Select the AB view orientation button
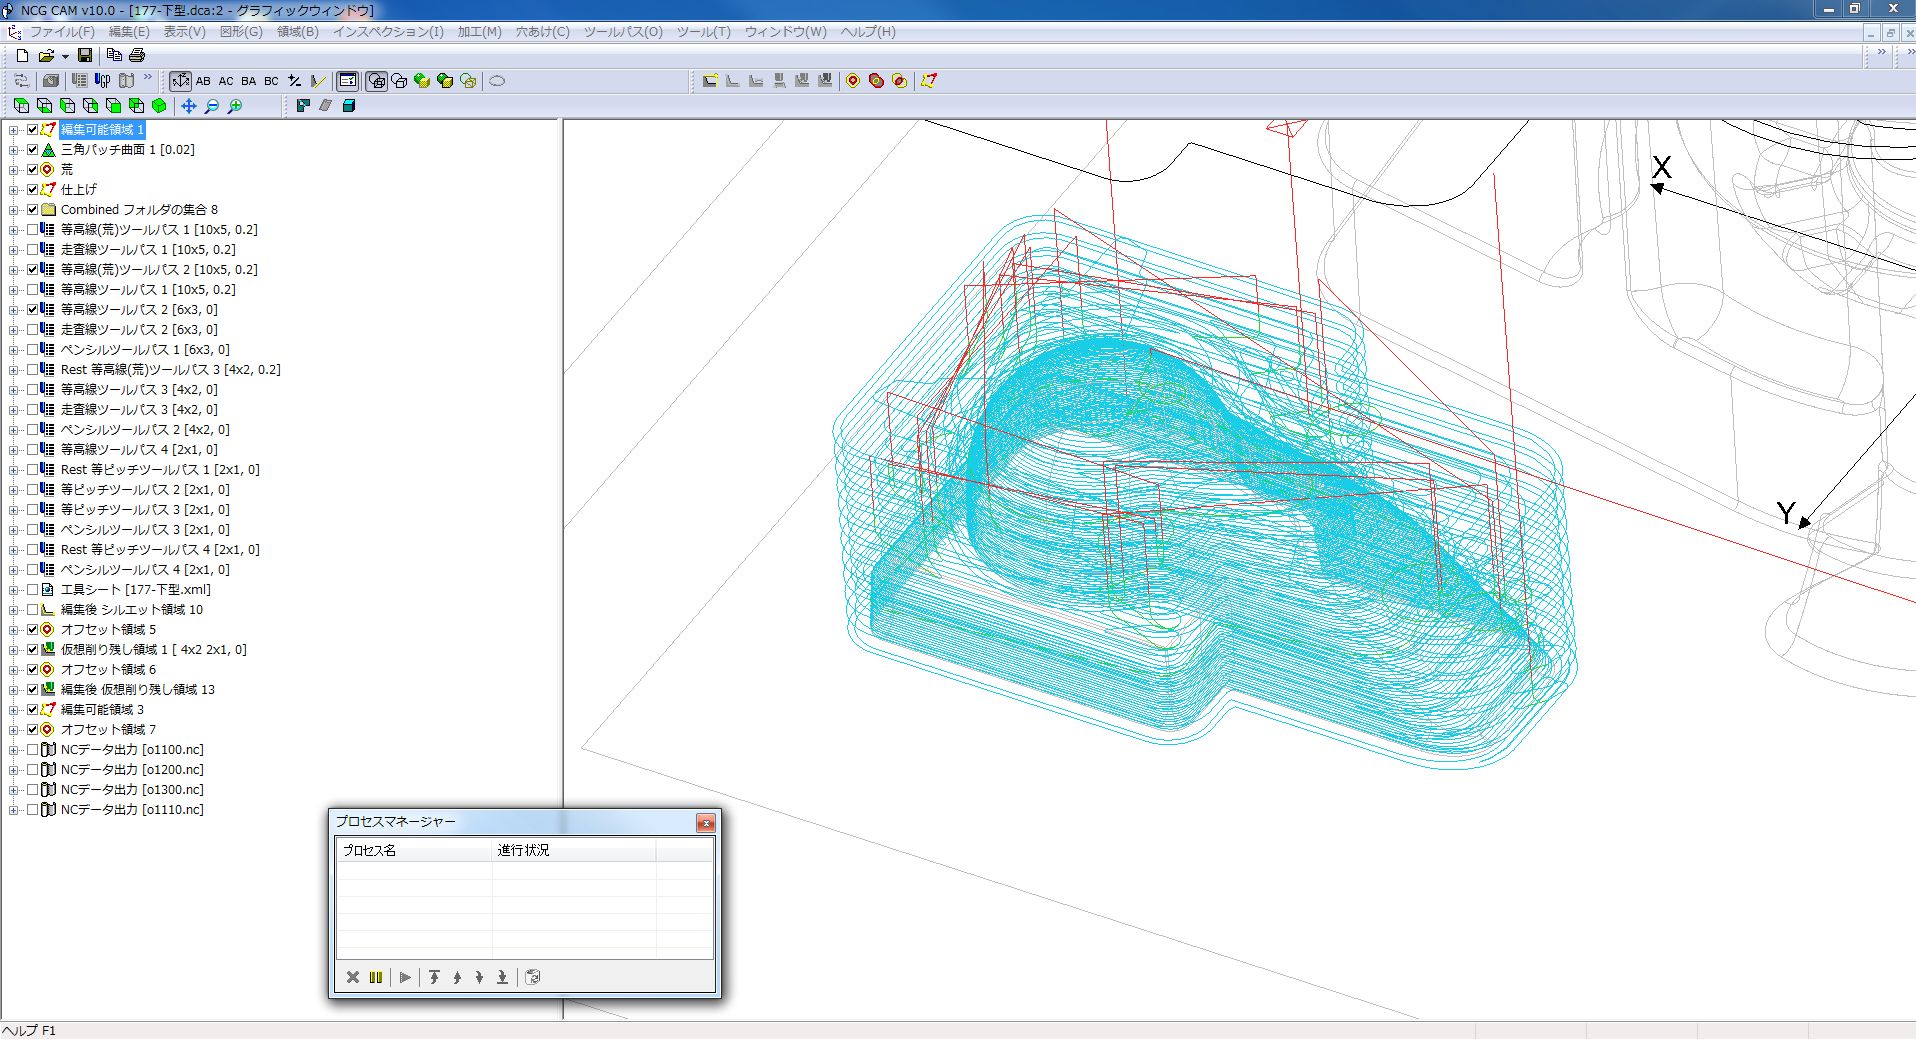 (x=203, y=81)
